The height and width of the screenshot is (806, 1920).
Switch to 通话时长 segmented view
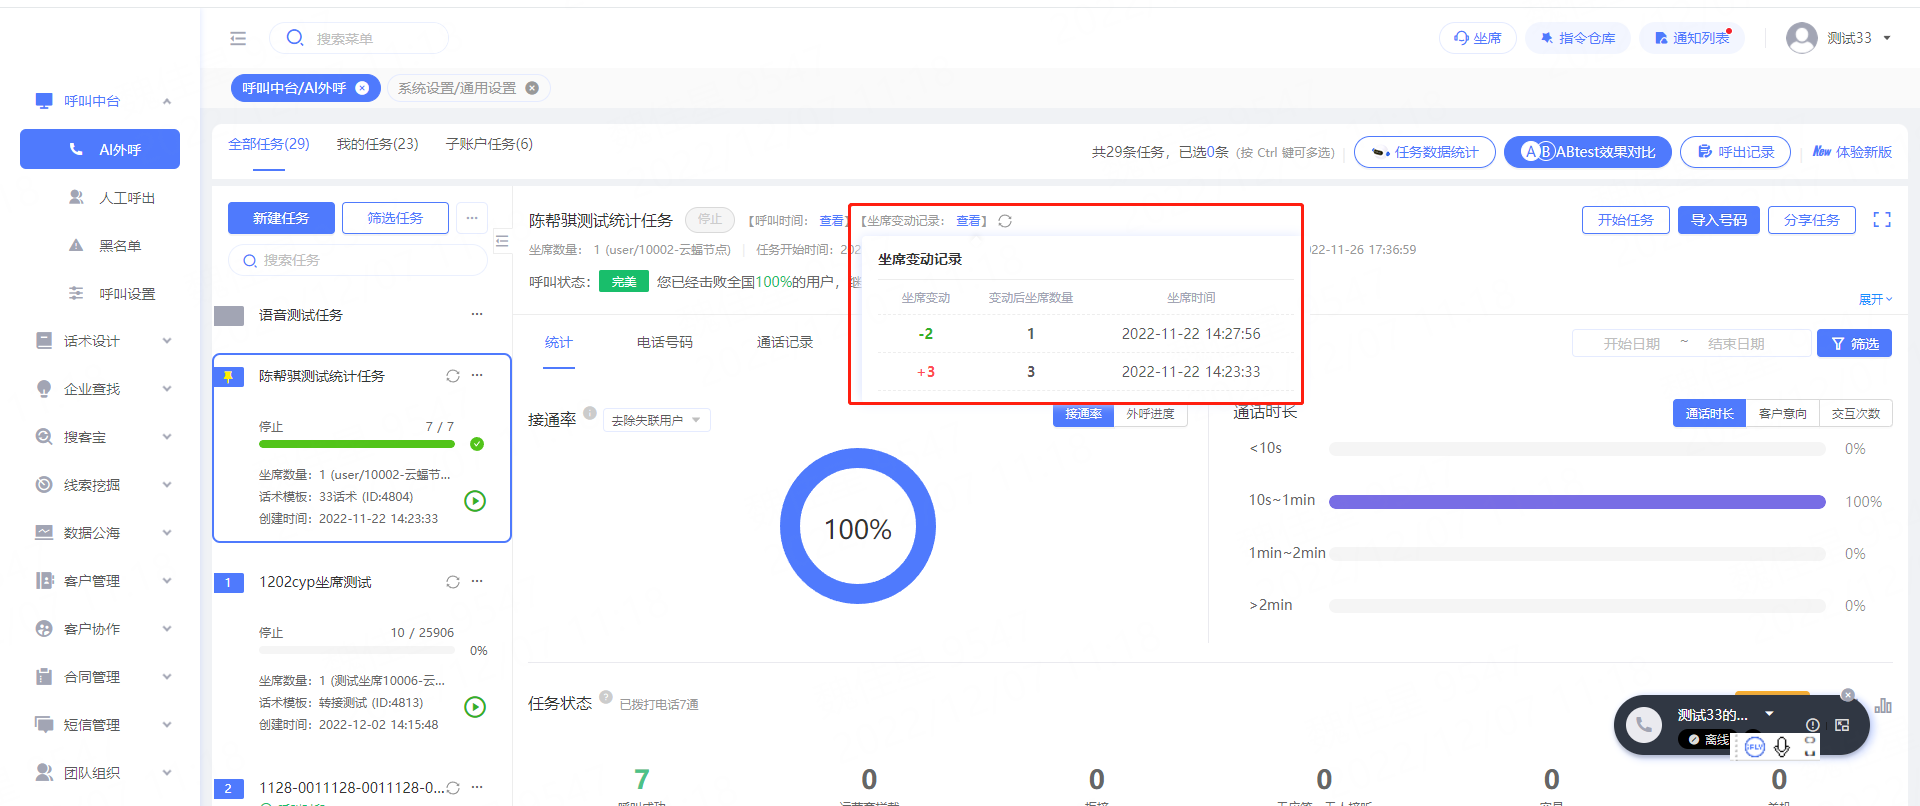pos(1709,413)
